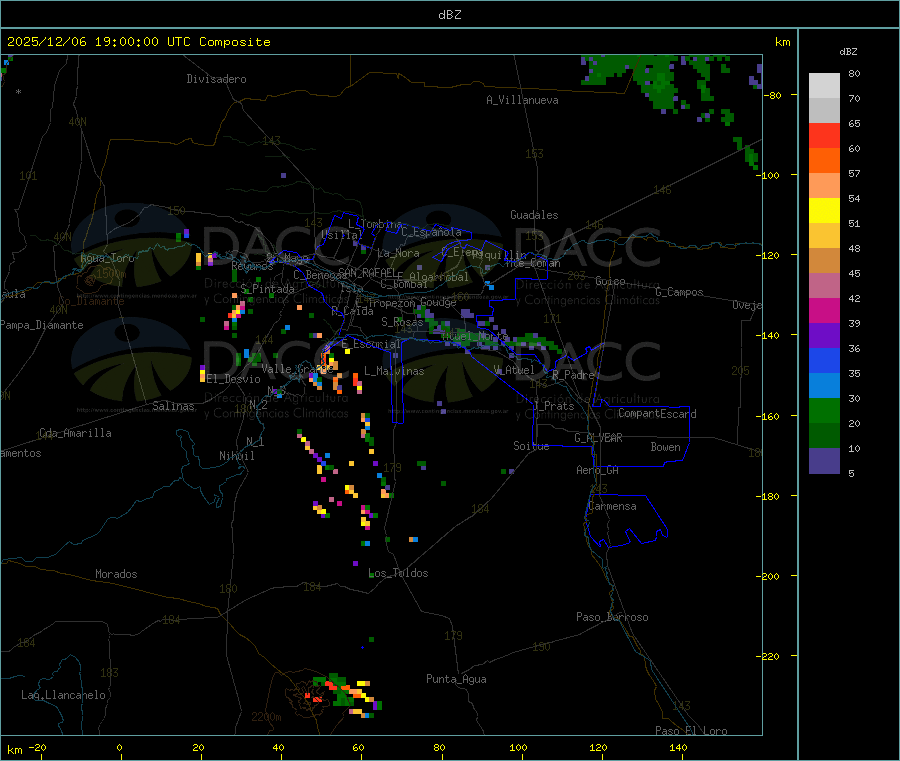Click the 'Paso_Barroso' place label
This screenshot has height=761, width=900.
click(612, 617)
